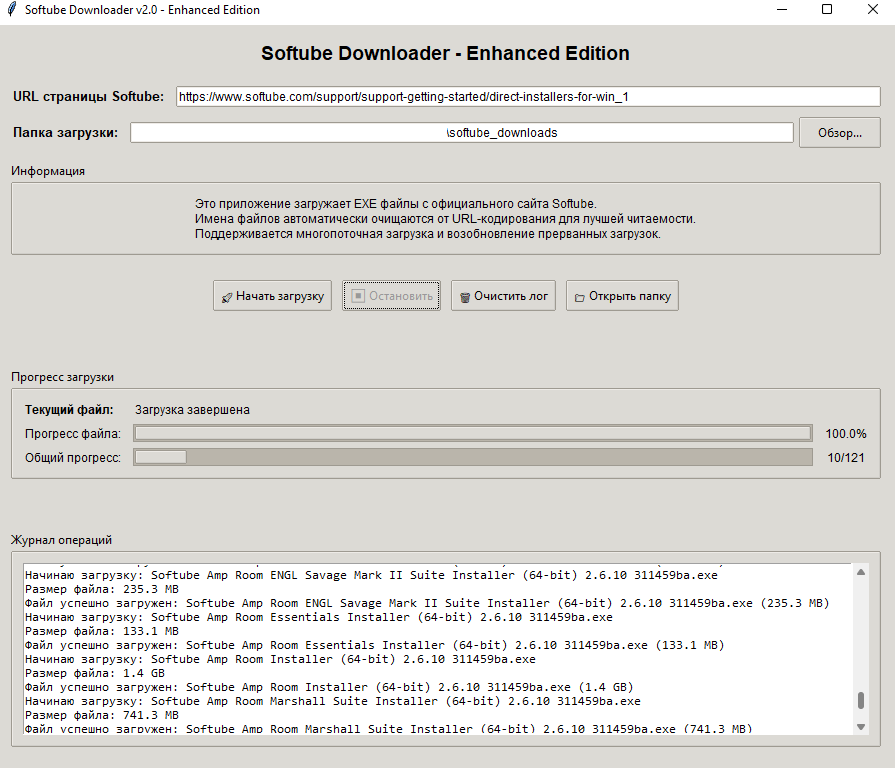Viewport: 895px width, 768px height.
Task: Clear the log with Очистить лог
Action: (x=503, y=296)
